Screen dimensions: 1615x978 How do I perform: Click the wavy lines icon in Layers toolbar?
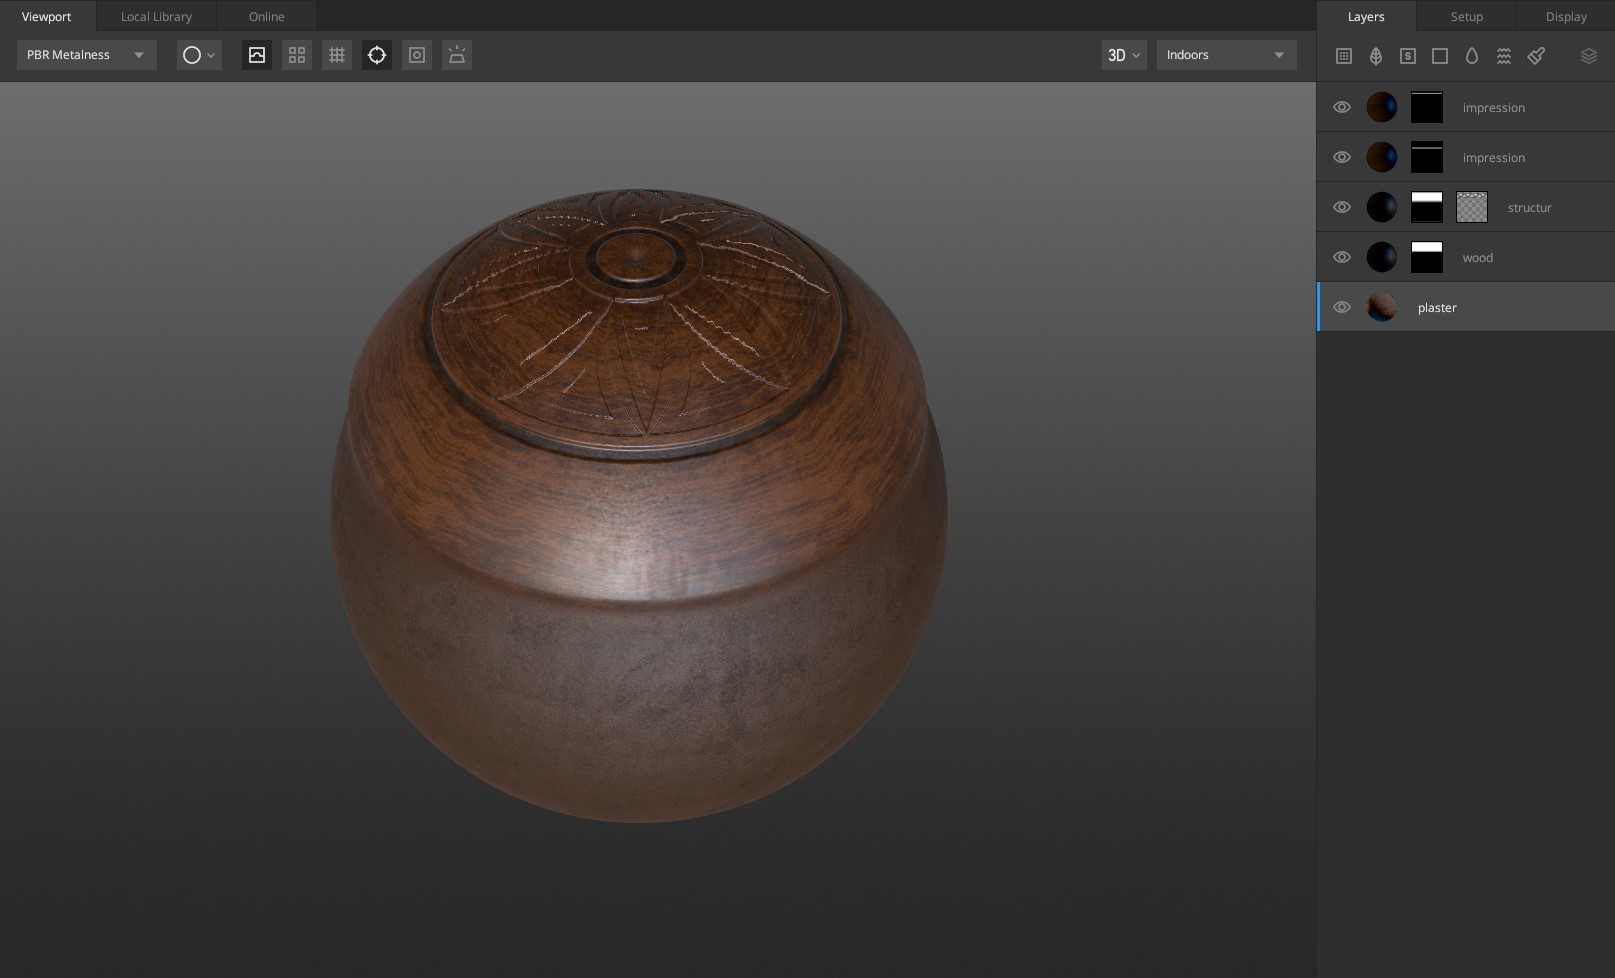(x=1504, y=56)
